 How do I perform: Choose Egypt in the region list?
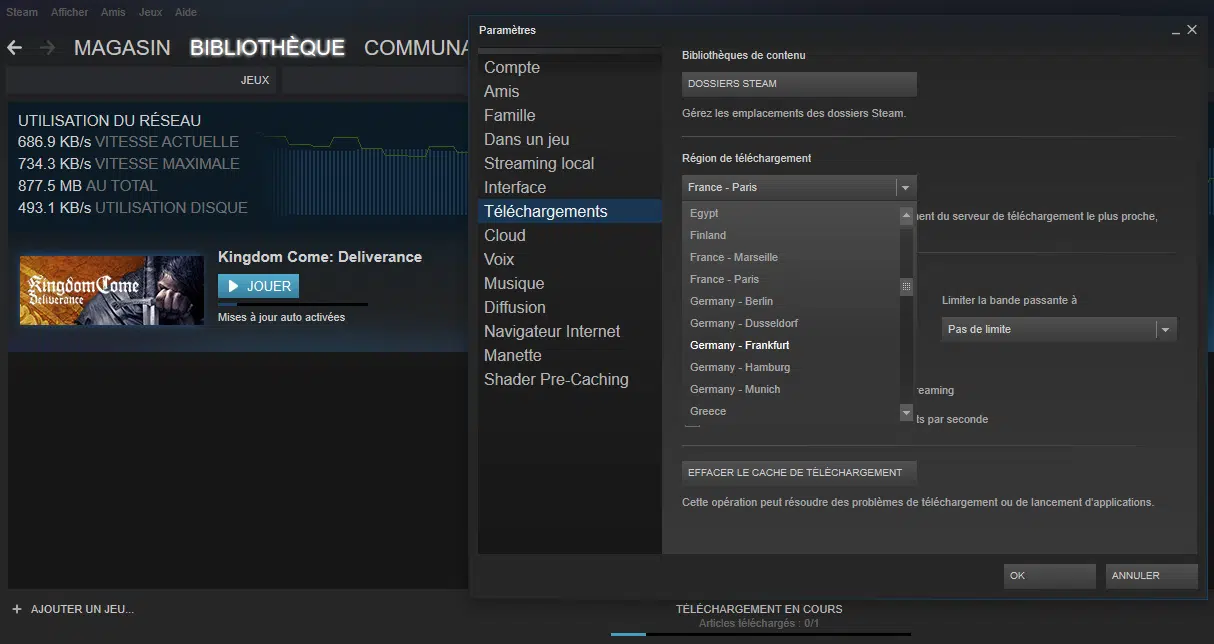(x=791, y=213)
